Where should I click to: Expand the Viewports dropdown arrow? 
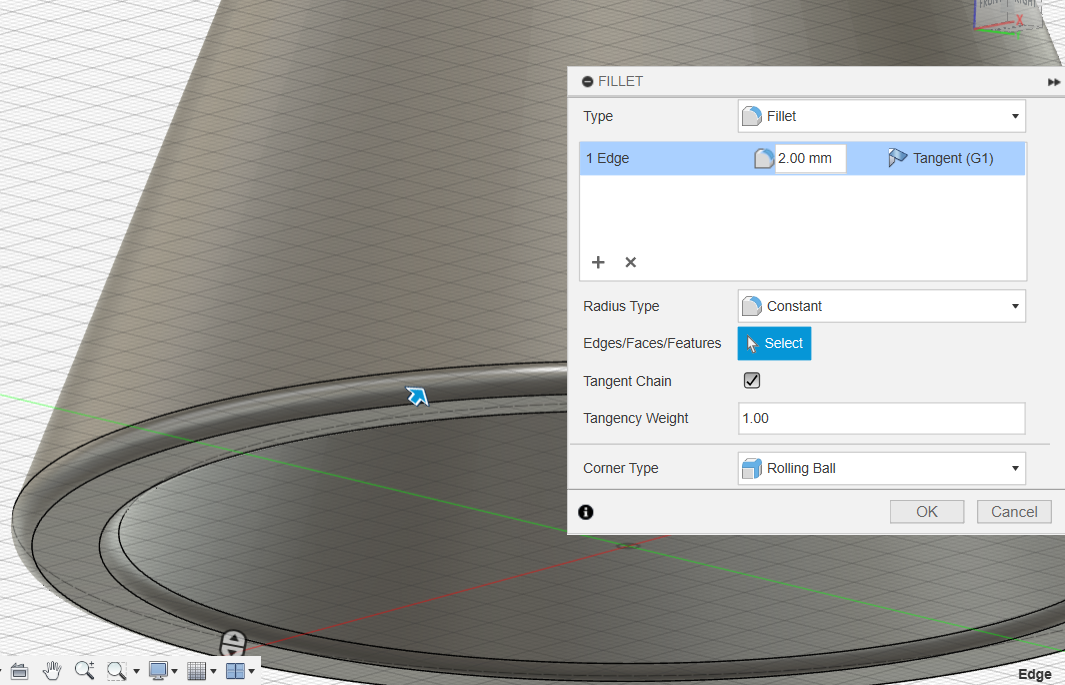click(x=252, y=671)
